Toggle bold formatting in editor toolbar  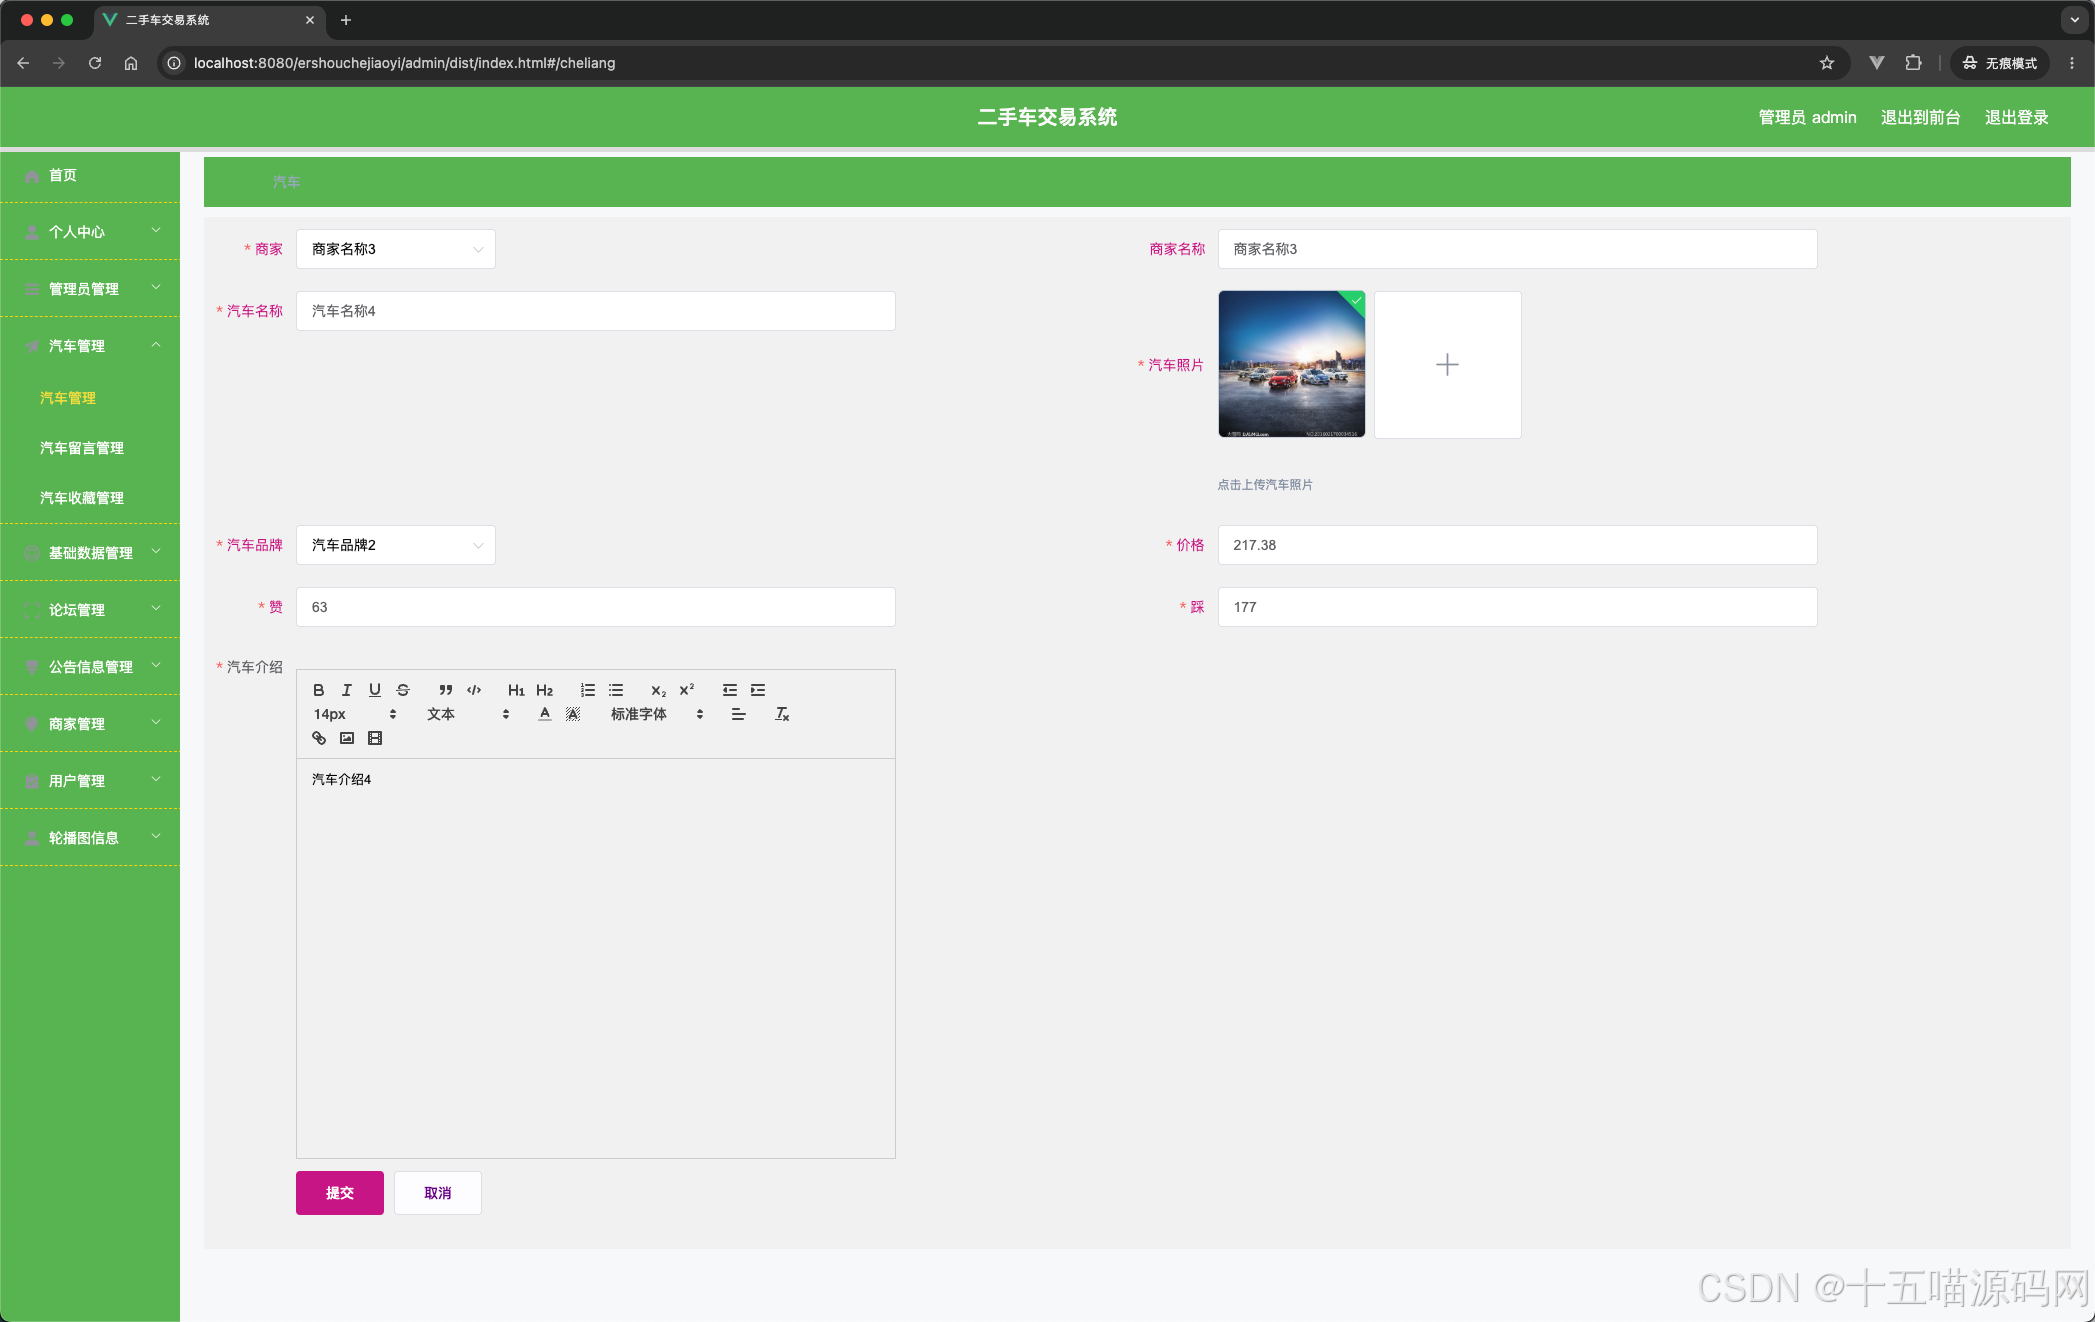(x=318, y=690)
